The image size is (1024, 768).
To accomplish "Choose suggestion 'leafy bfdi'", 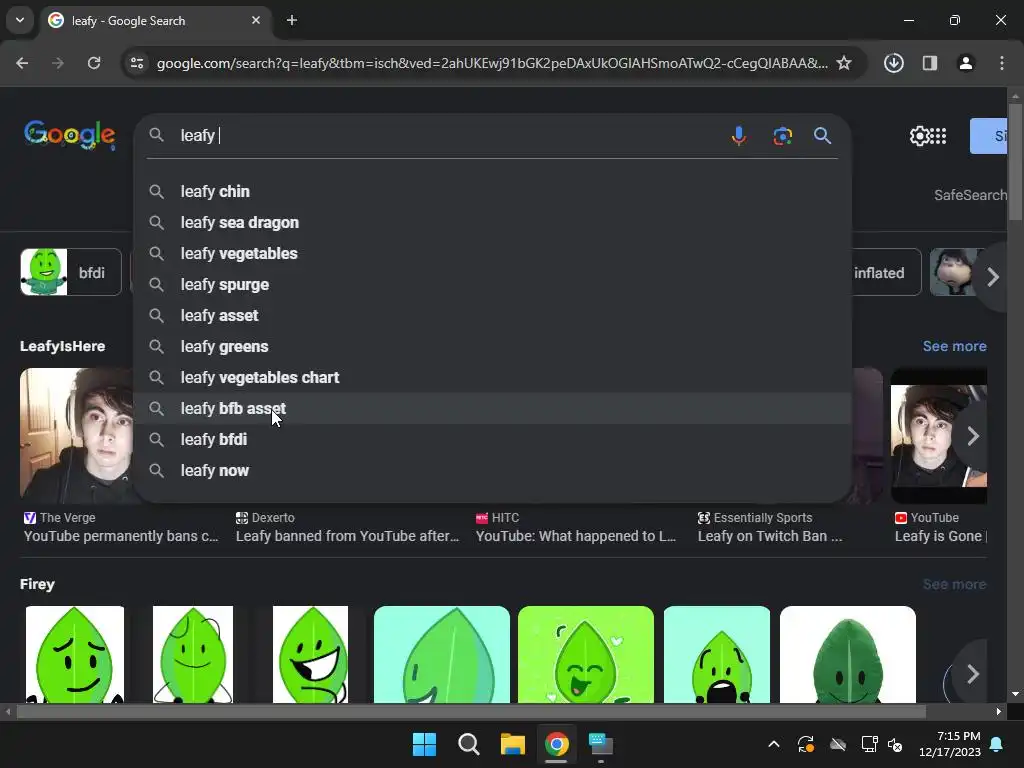I will [492, 440].
